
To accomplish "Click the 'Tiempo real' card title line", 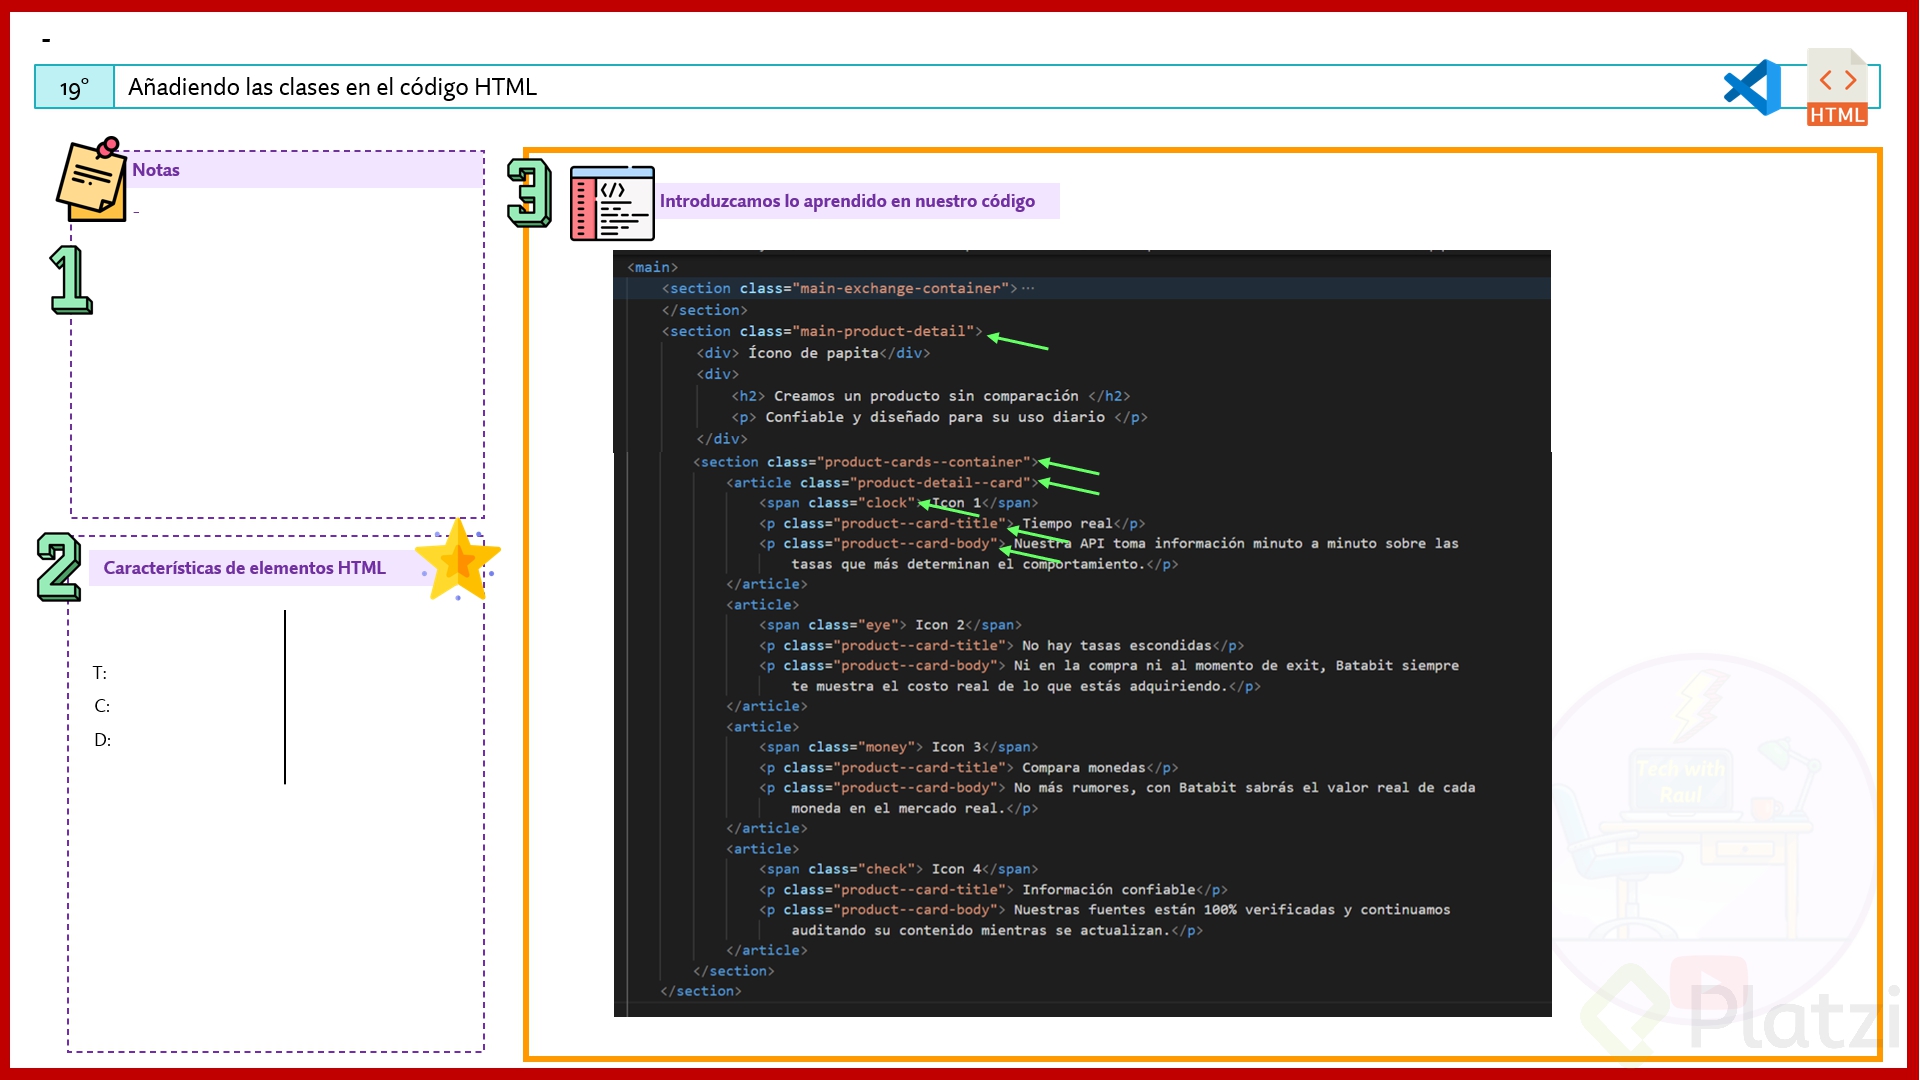I will point(952,524).
